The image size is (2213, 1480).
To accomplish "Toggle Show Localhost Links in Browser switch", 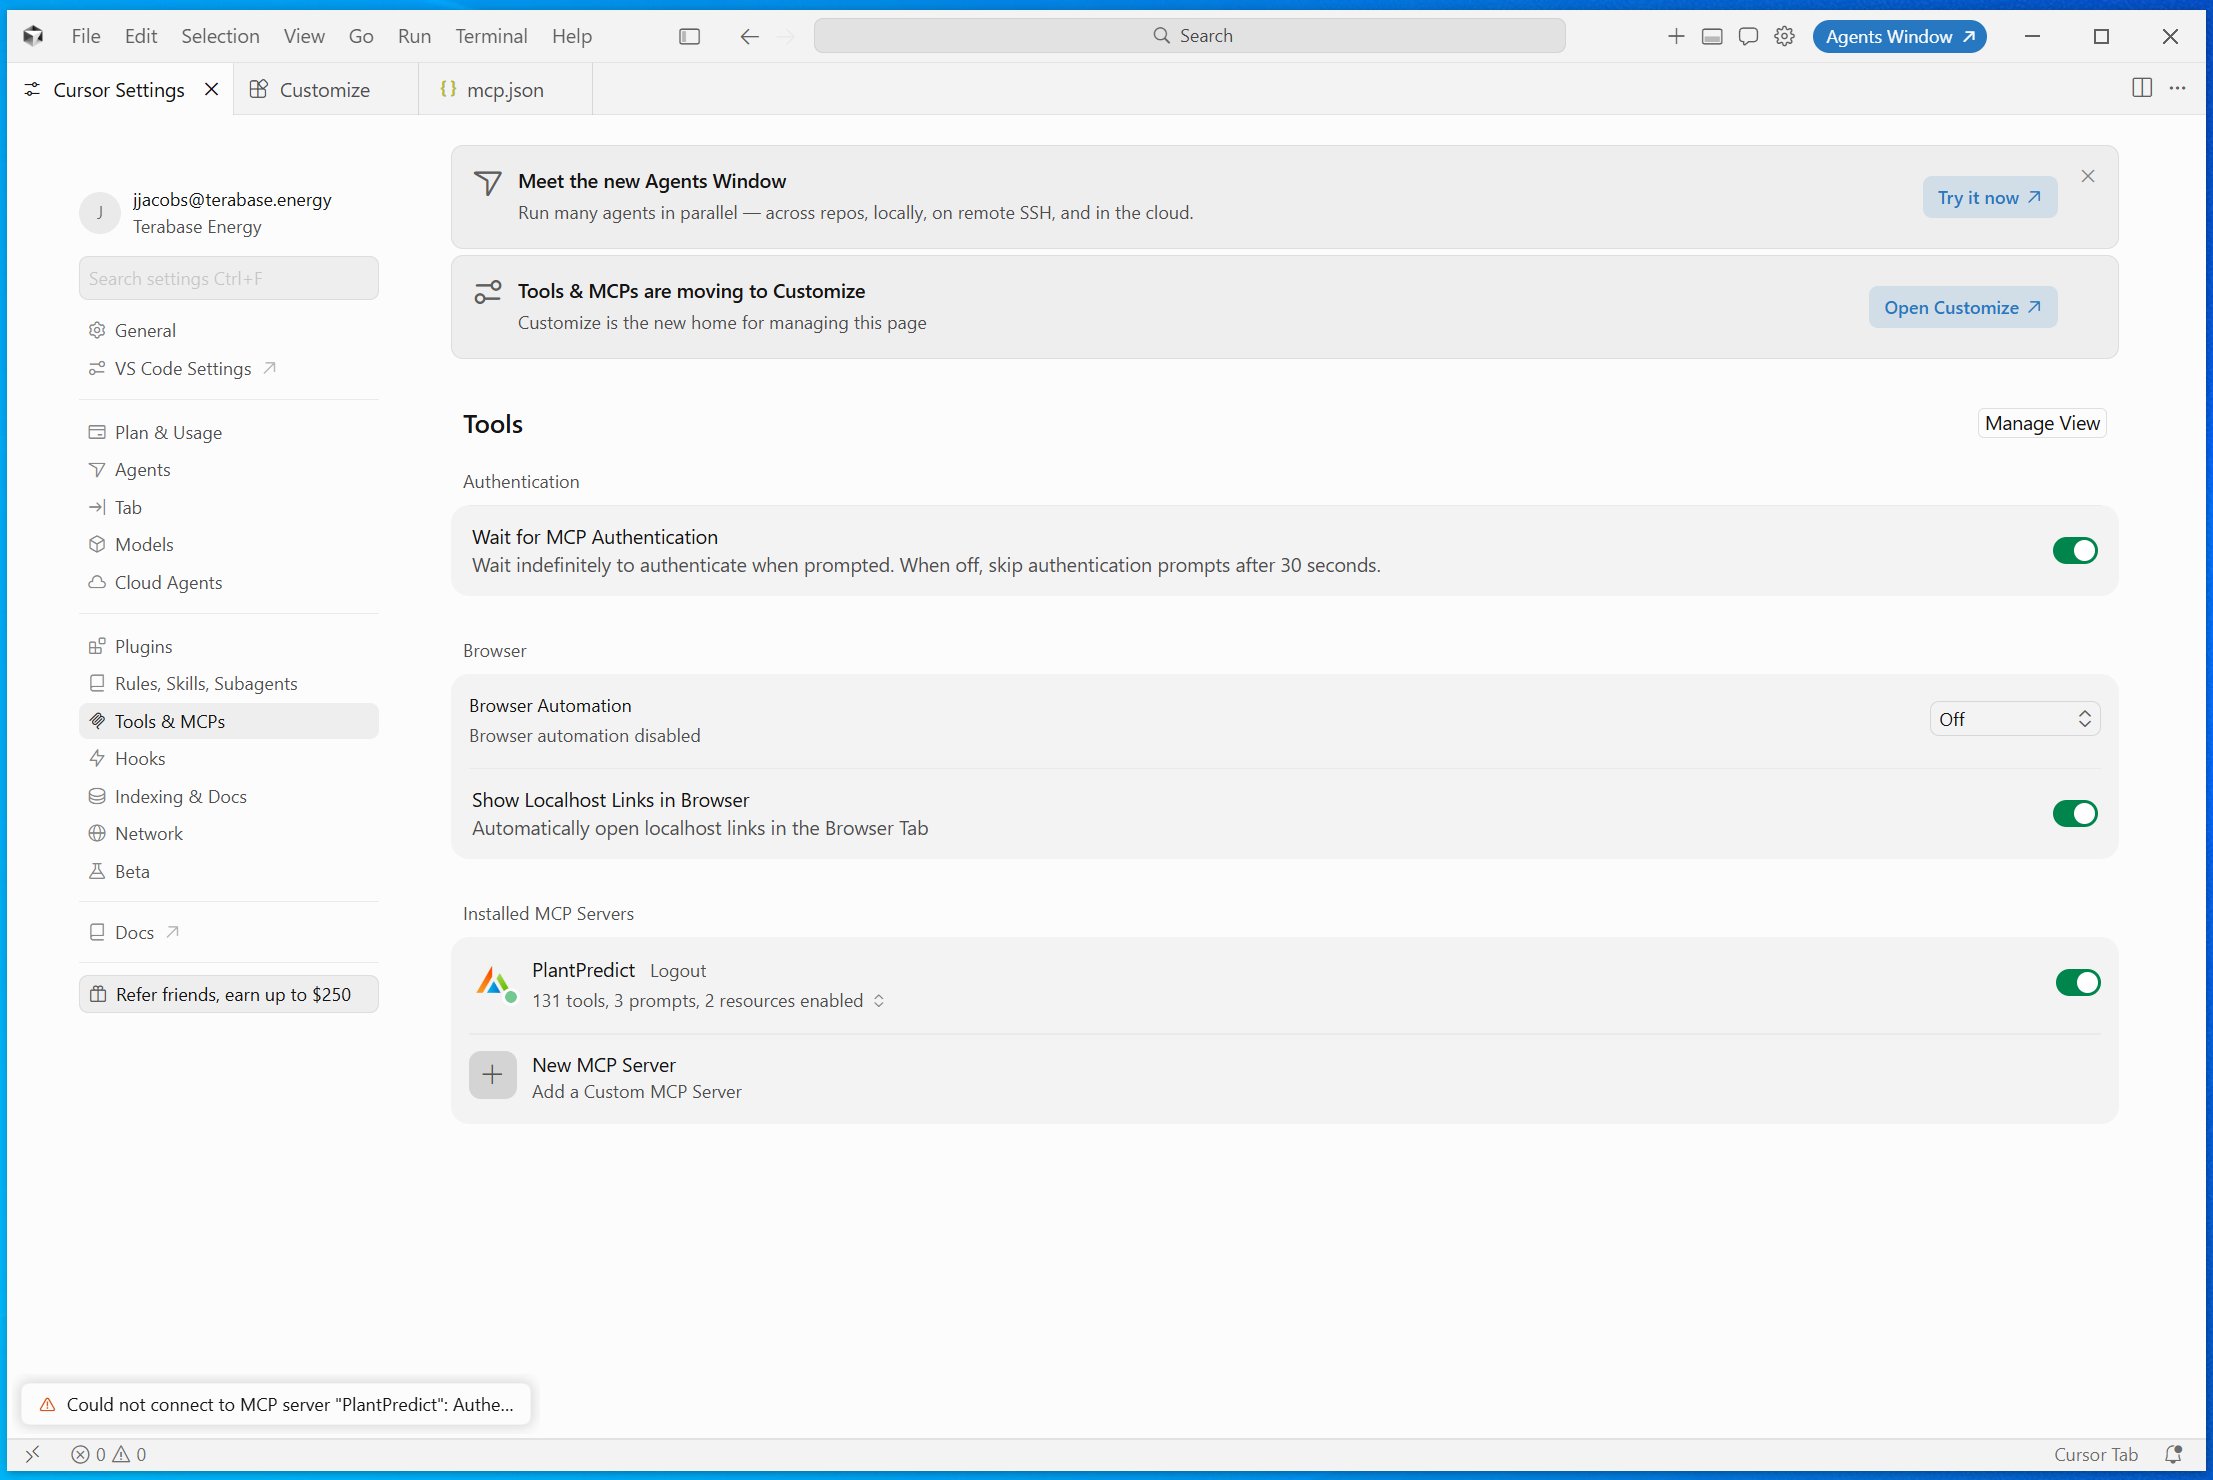I will [x=2075, y=813].
